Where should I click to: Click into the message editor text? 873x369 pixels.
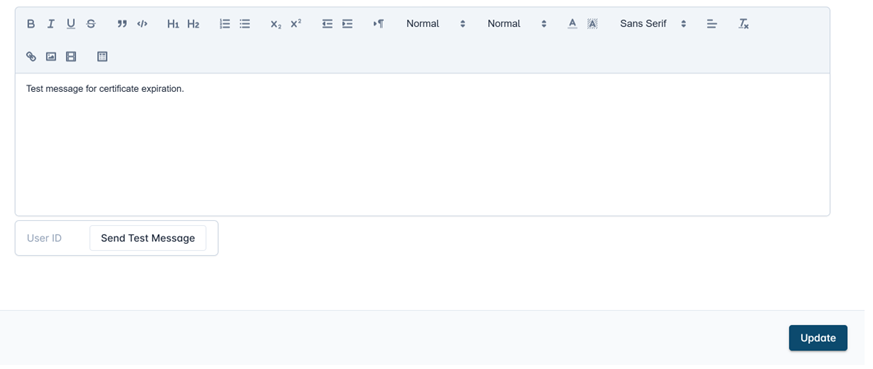(105, 88)
